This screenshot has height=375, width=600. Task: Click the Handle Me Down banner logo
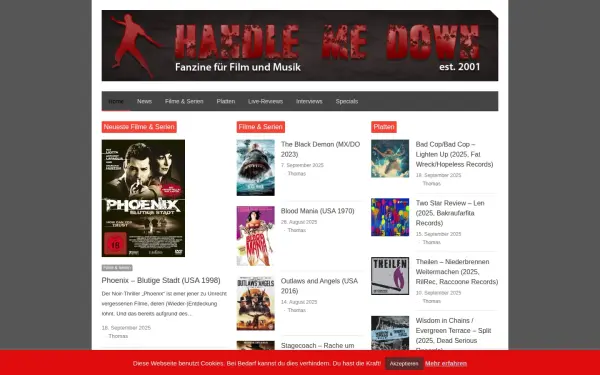[300, 46]
